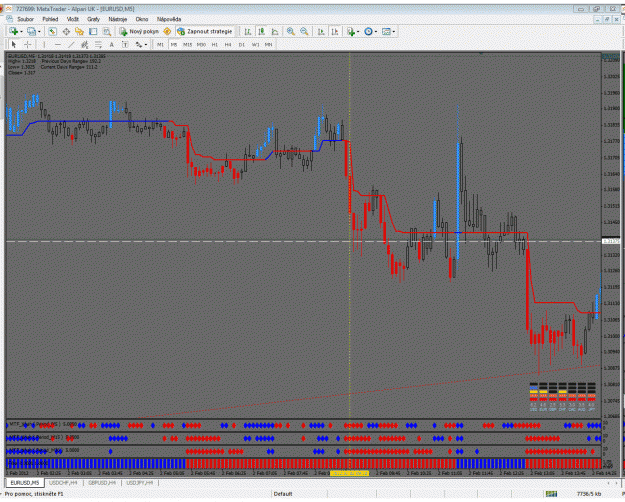625x502 pixels.
Task: Click the Nový pokyn button
Action: click(139, 31)
